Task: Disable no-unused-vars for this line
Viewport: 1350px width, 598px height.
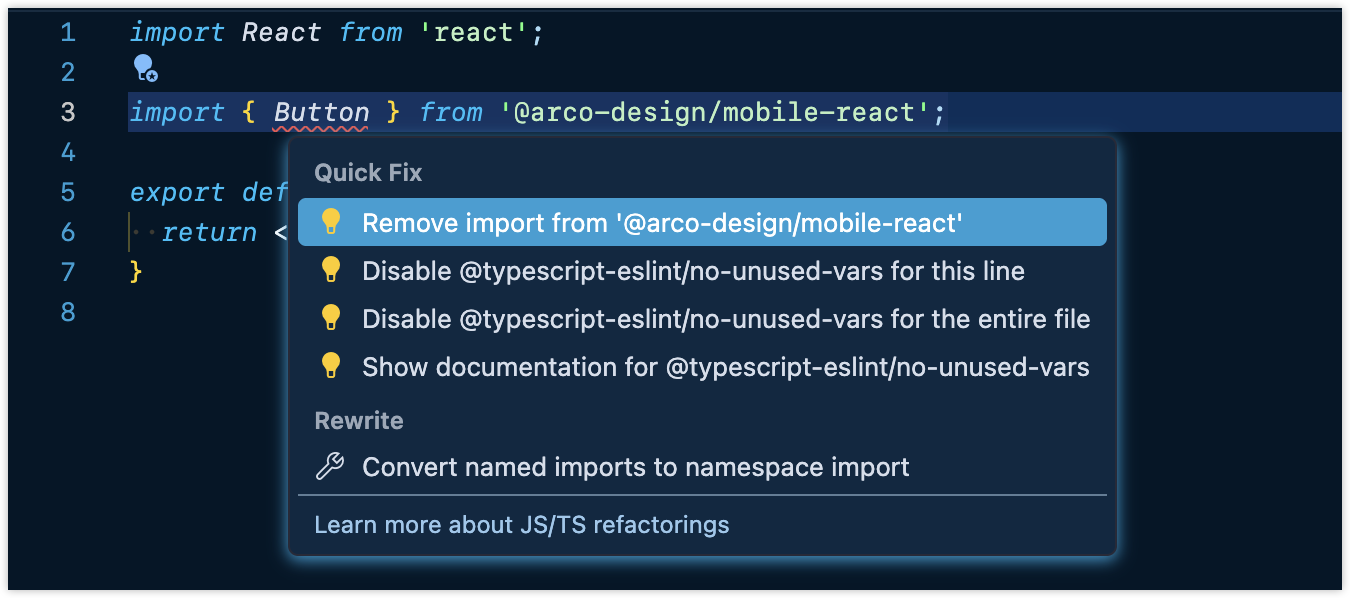Action: tap(693, 271)
